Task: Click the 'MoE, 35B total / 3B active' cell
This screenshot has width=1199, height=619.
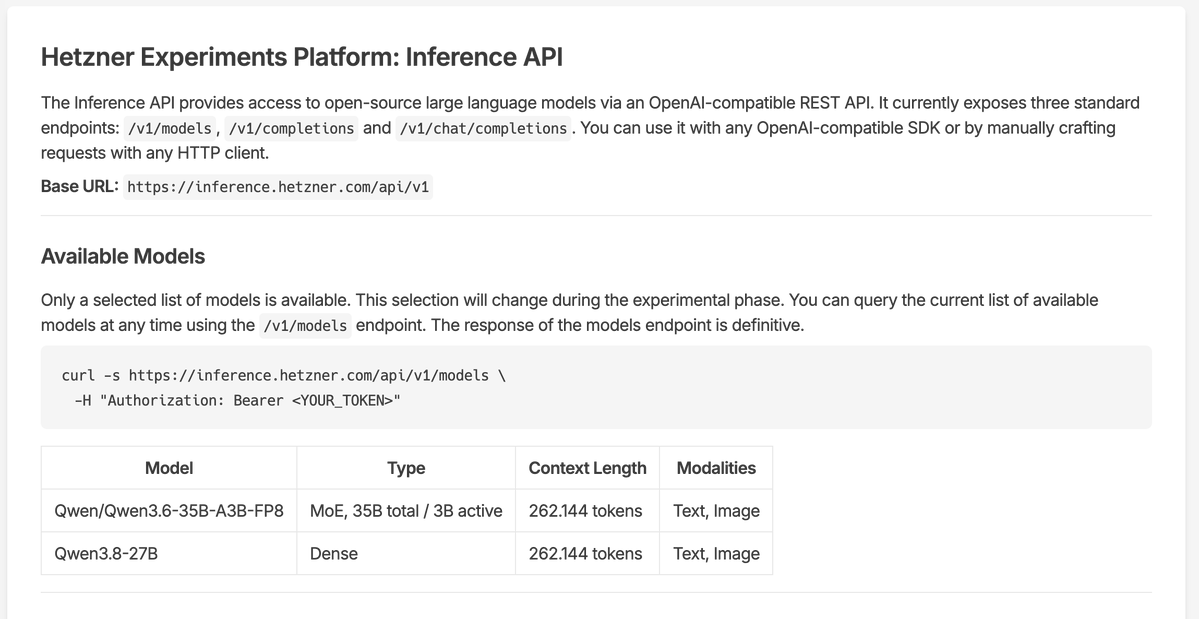Action: click(x=406, y=510)
